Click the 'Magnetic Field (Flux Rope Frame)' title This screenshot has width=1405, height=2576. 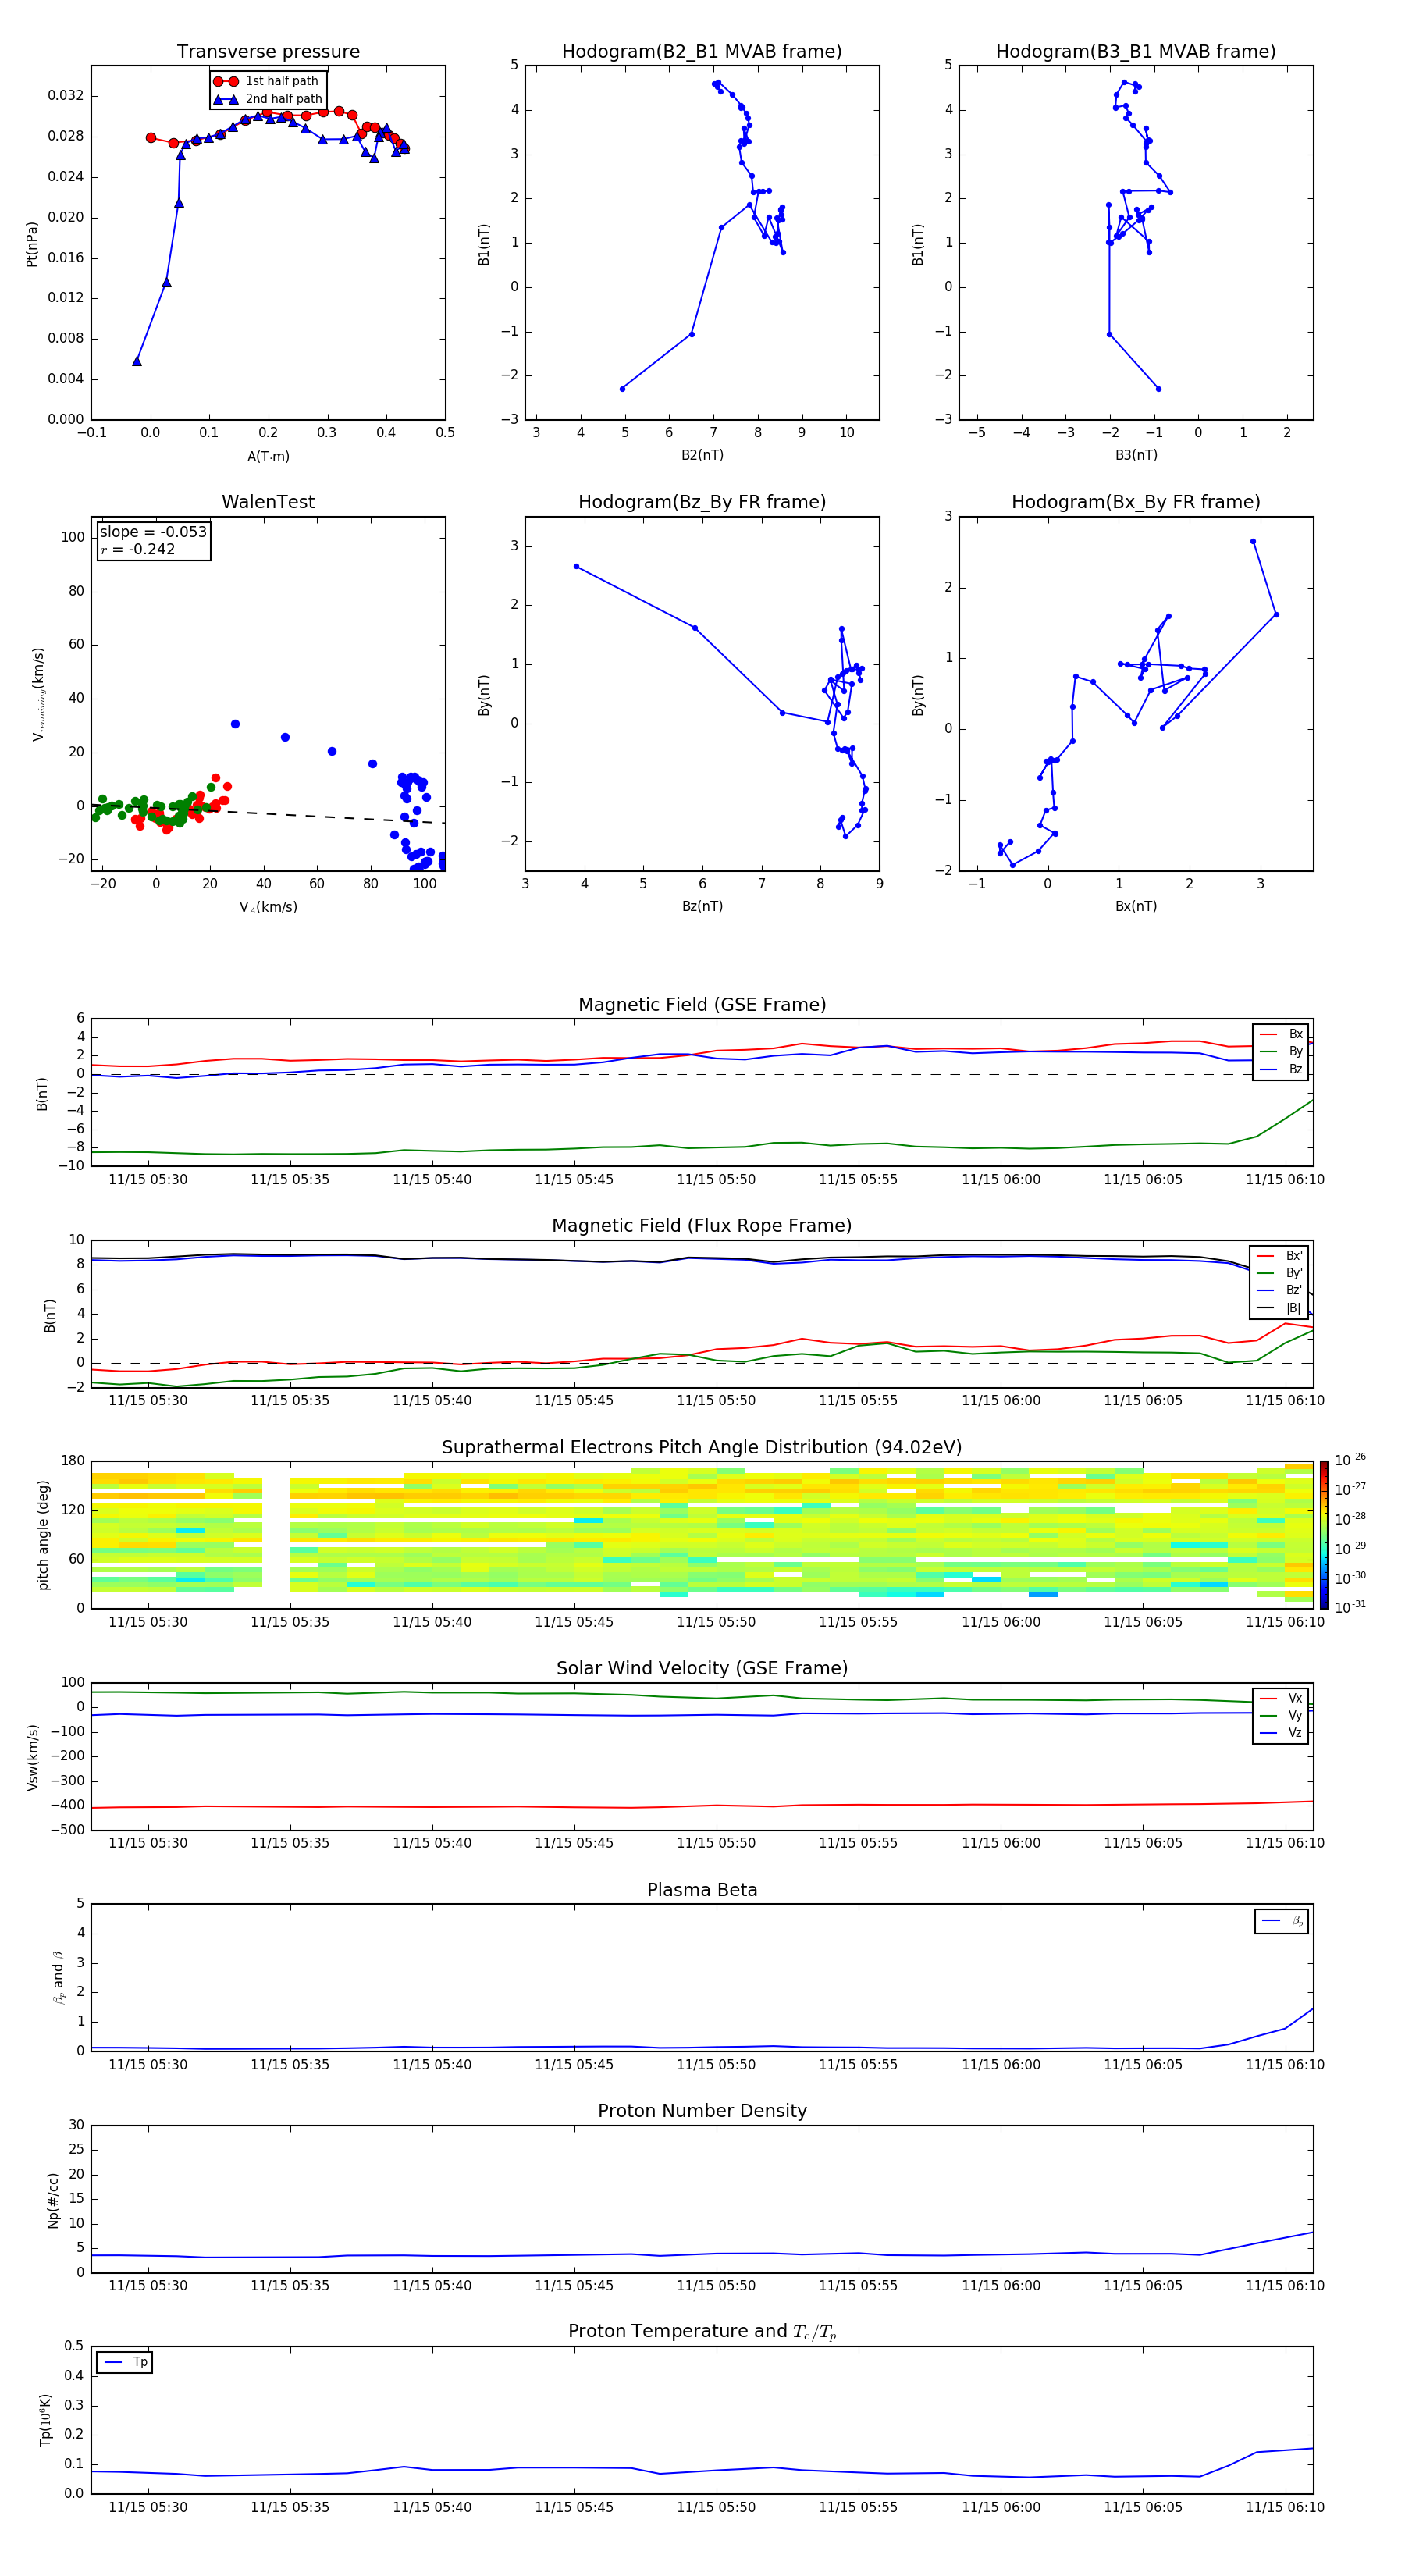coord(702,1226)
